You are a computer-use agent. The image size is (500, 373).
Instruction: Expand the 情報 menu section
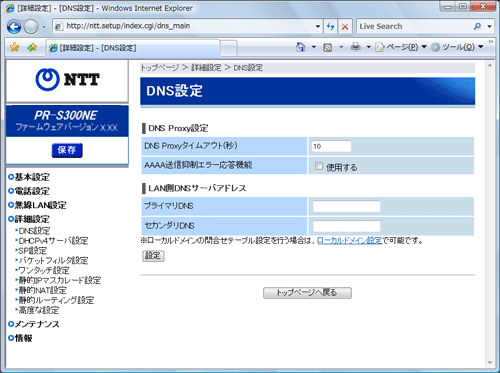click(x=21, y=338)
